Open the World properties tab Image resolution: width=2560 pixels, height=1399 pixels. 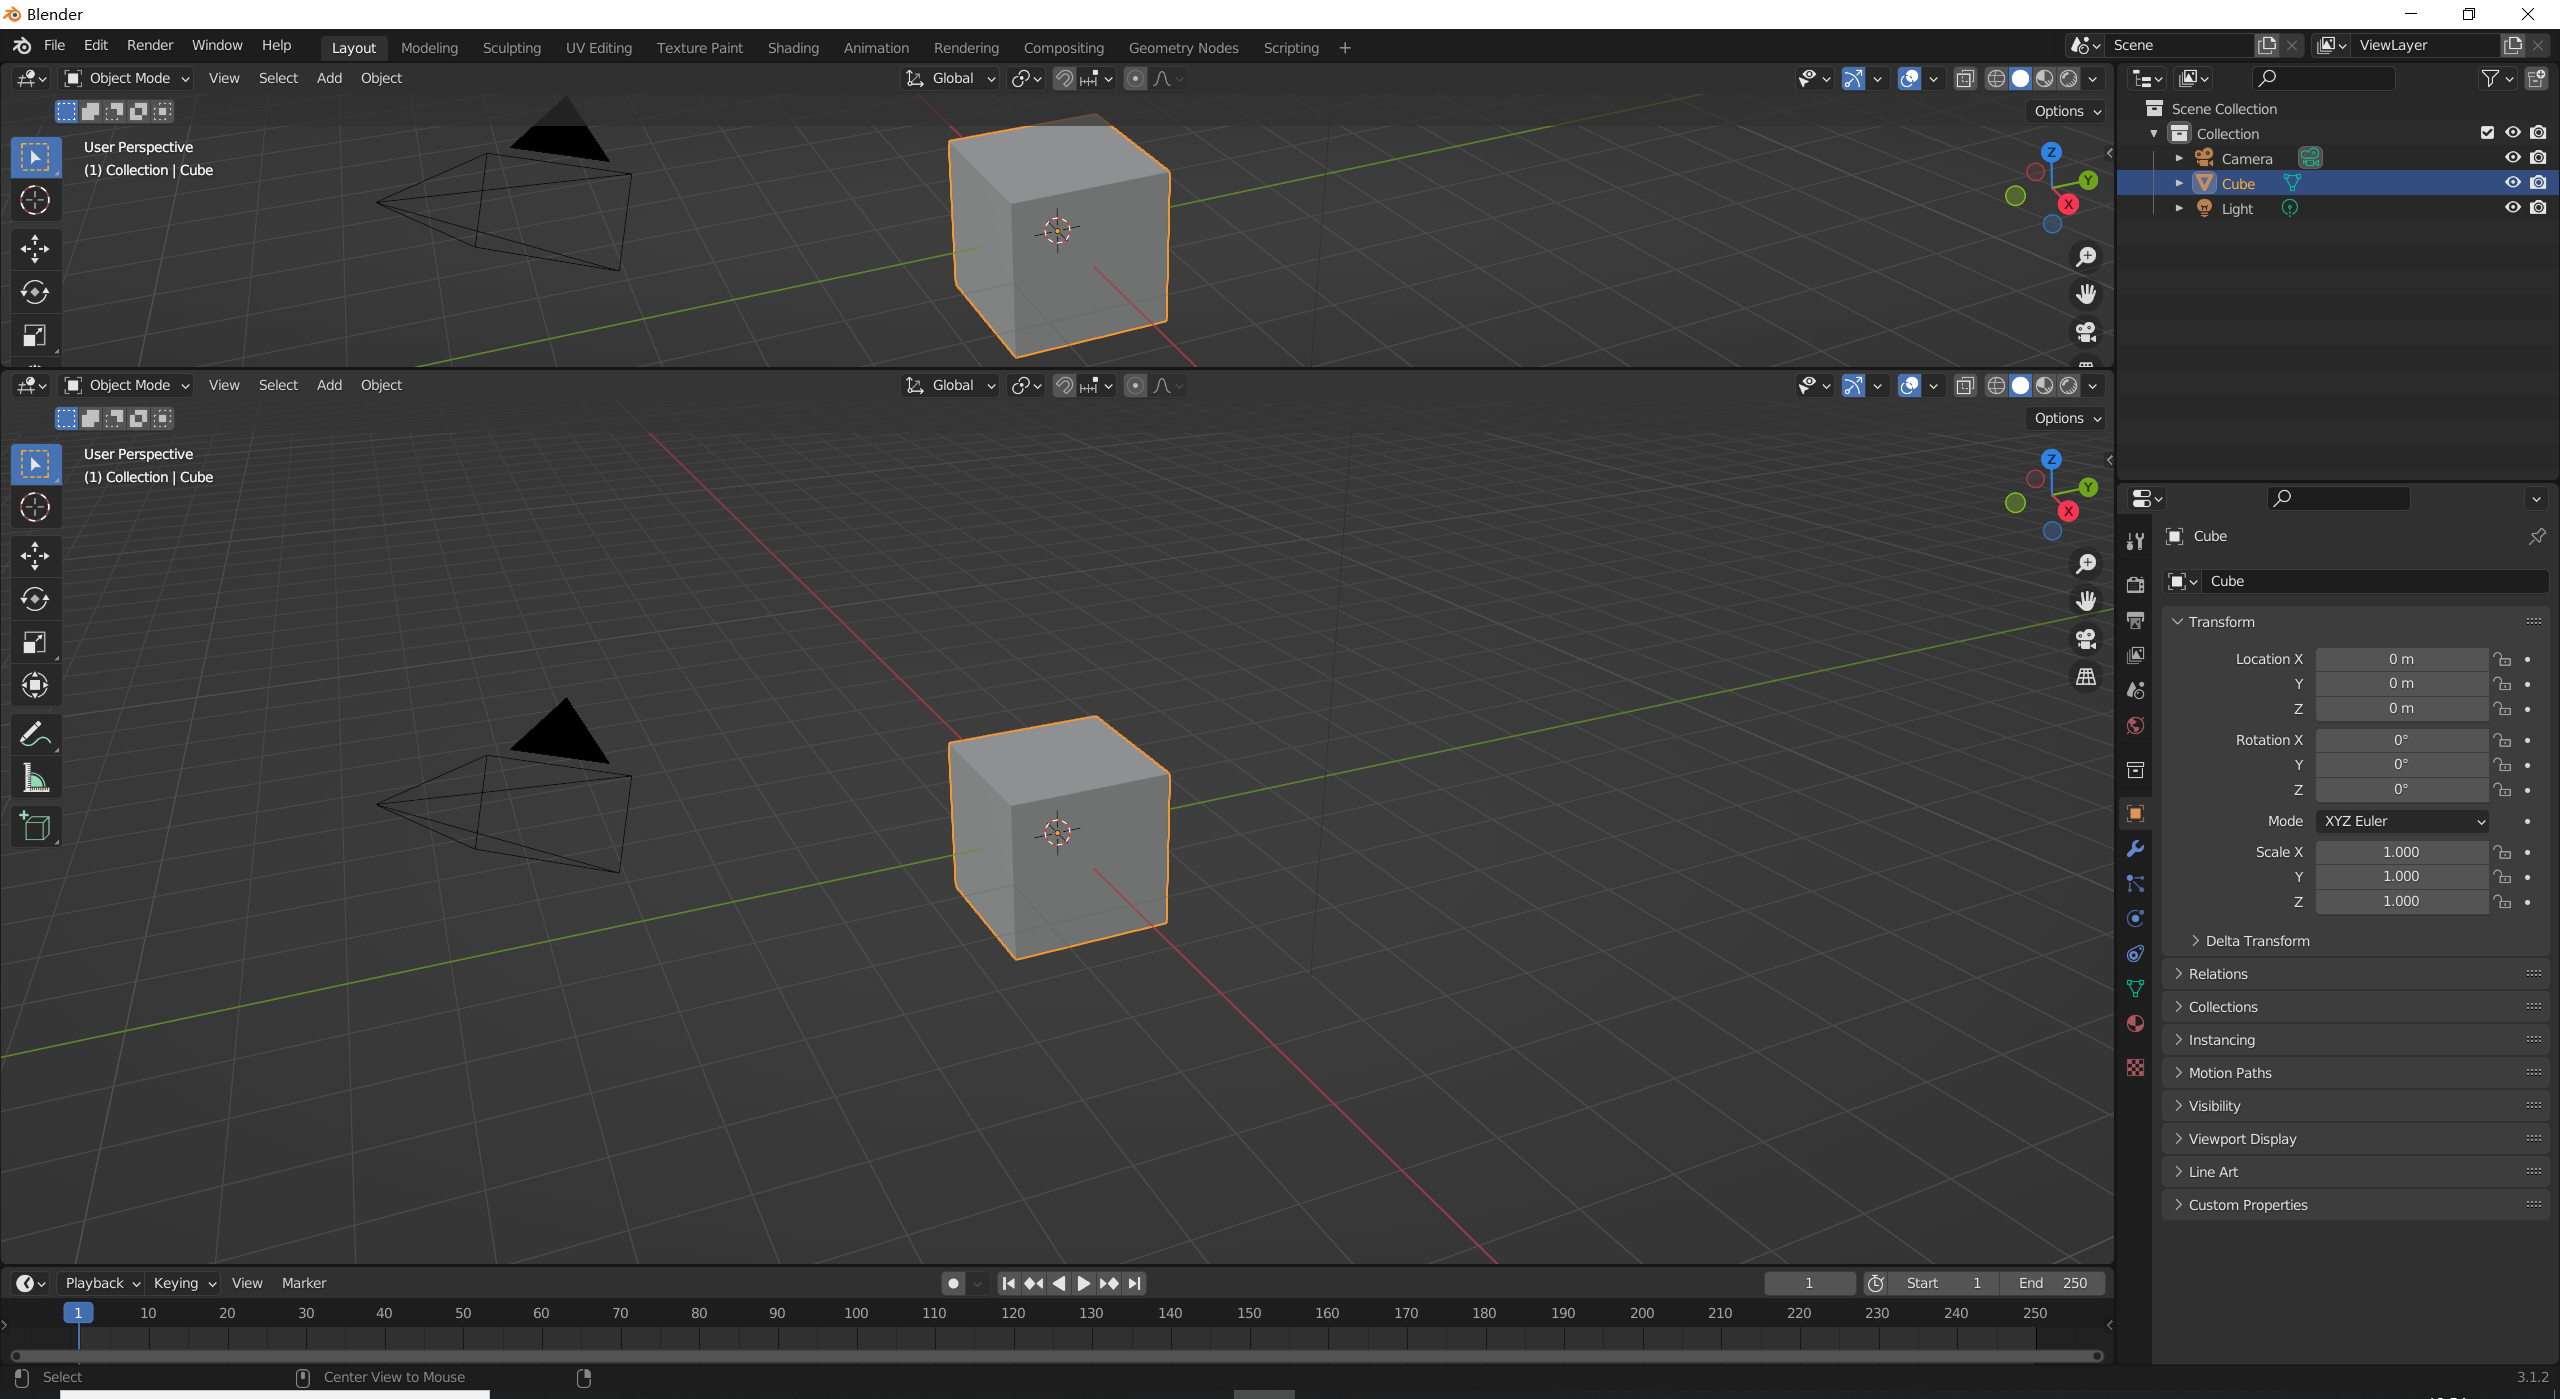click(2135, 725)
